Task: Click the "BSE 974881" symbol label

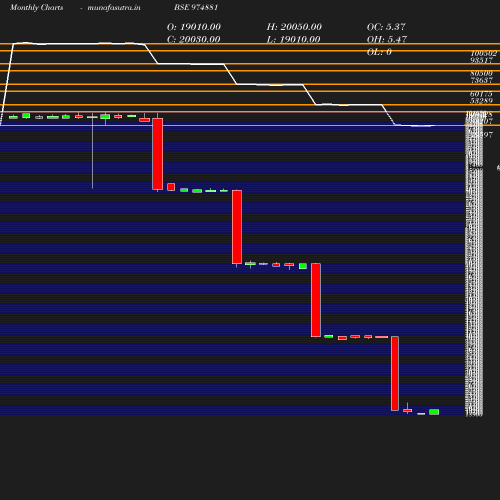Action: [x=196, y=7]
